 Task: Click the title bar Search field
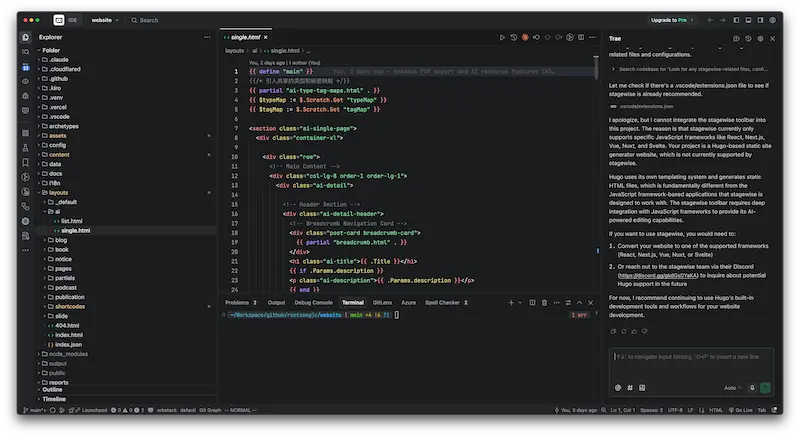(144, 20)
